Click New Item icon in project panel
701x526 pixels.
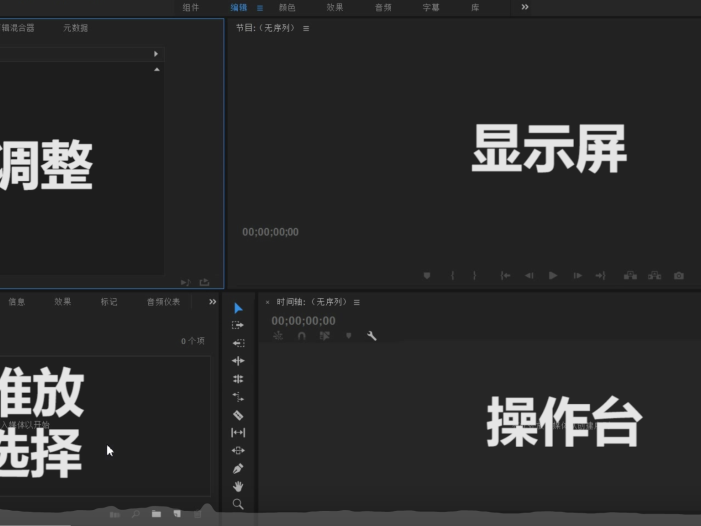(177, 513)
